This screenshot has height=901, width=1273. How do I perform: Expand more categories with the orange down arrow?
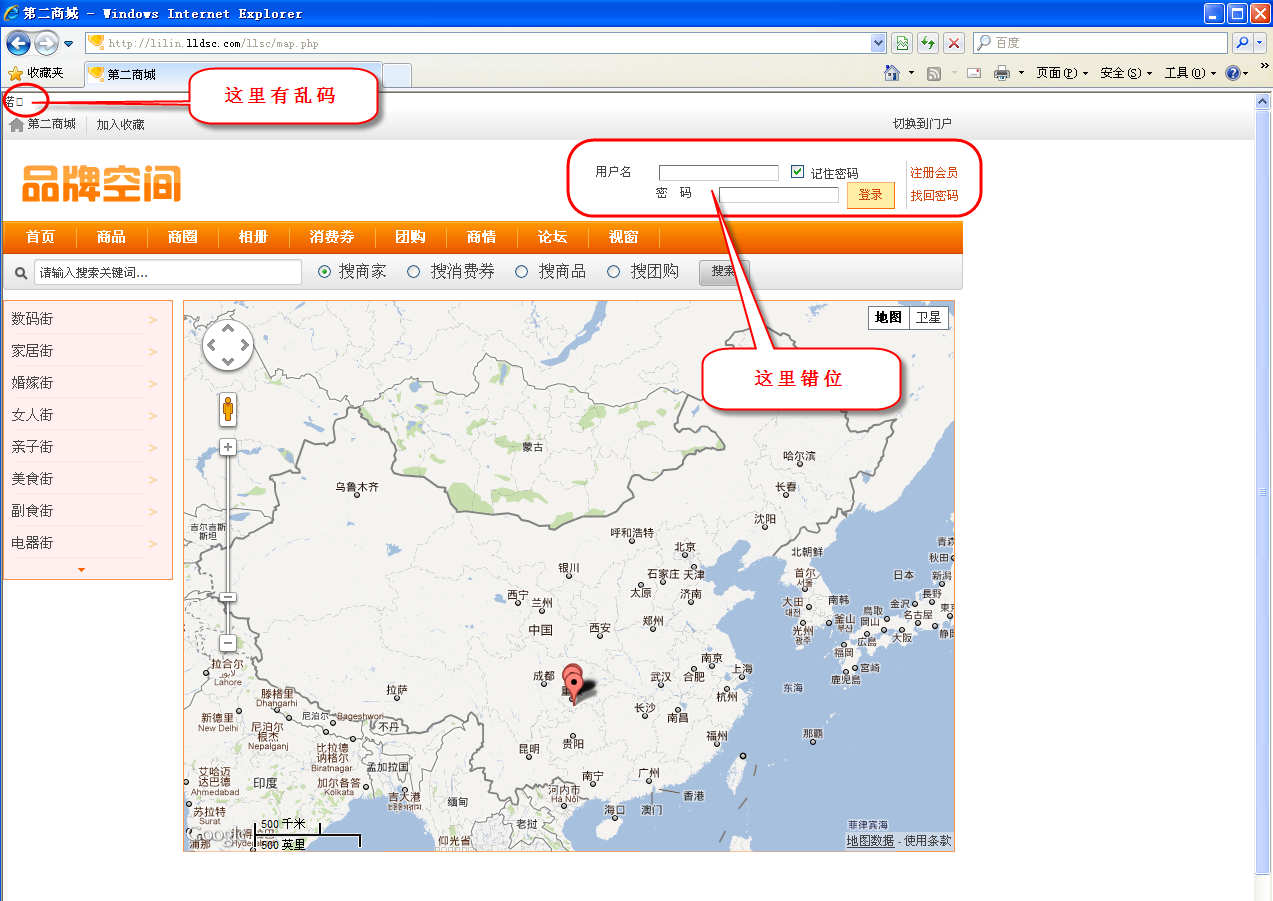pyautogui.click(x=81, y=570)
